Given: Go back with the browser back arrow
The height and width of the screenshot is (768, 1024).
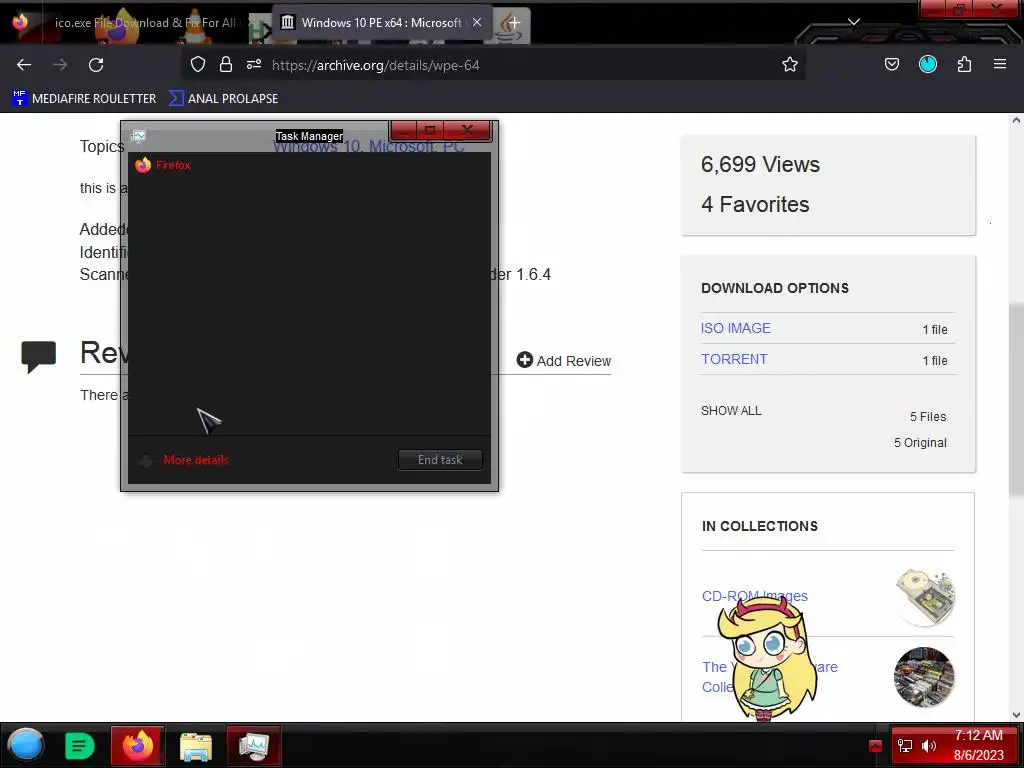Looking at the screenshot, I should click(24, 65).
